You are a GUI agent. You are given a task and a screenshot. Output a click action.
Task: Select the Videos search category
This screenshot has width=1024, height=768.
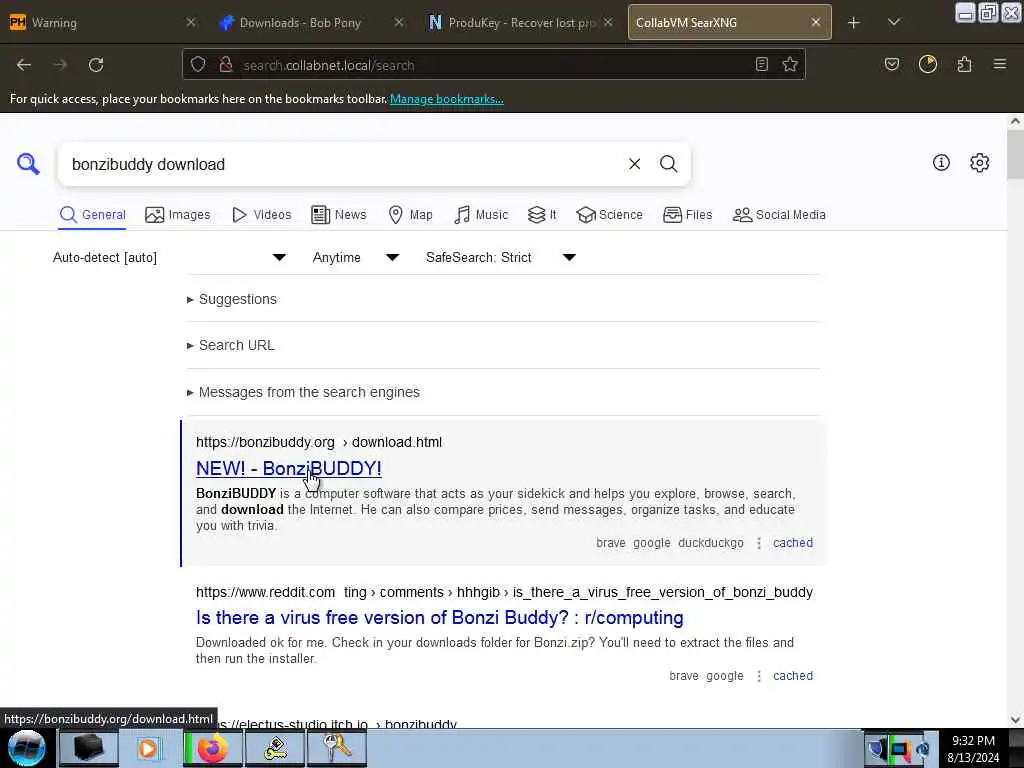point(262,215)
